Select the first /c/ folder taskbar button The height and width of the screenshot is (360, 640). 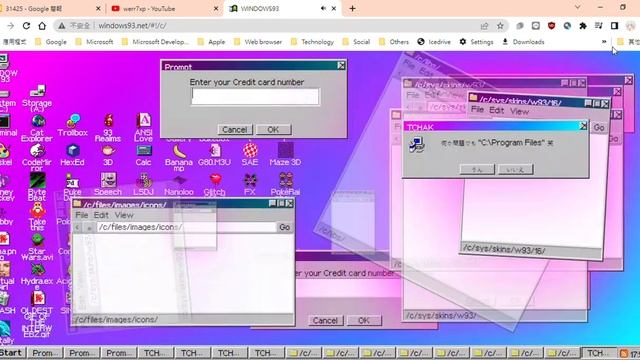(x=304, y=353)
